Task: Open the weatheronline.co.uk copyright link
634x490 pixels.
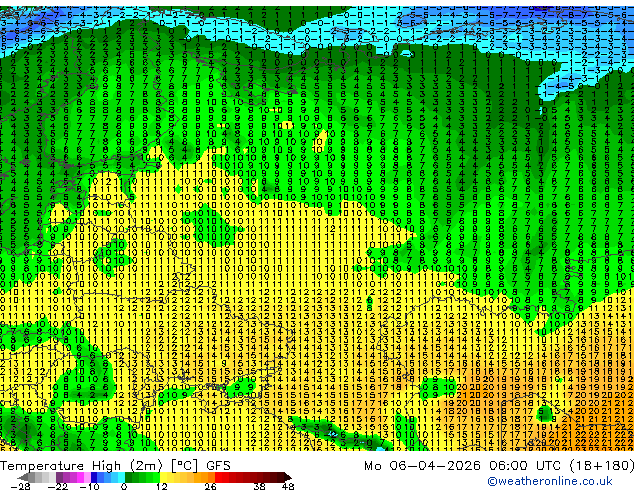Action: click(550, 481)
